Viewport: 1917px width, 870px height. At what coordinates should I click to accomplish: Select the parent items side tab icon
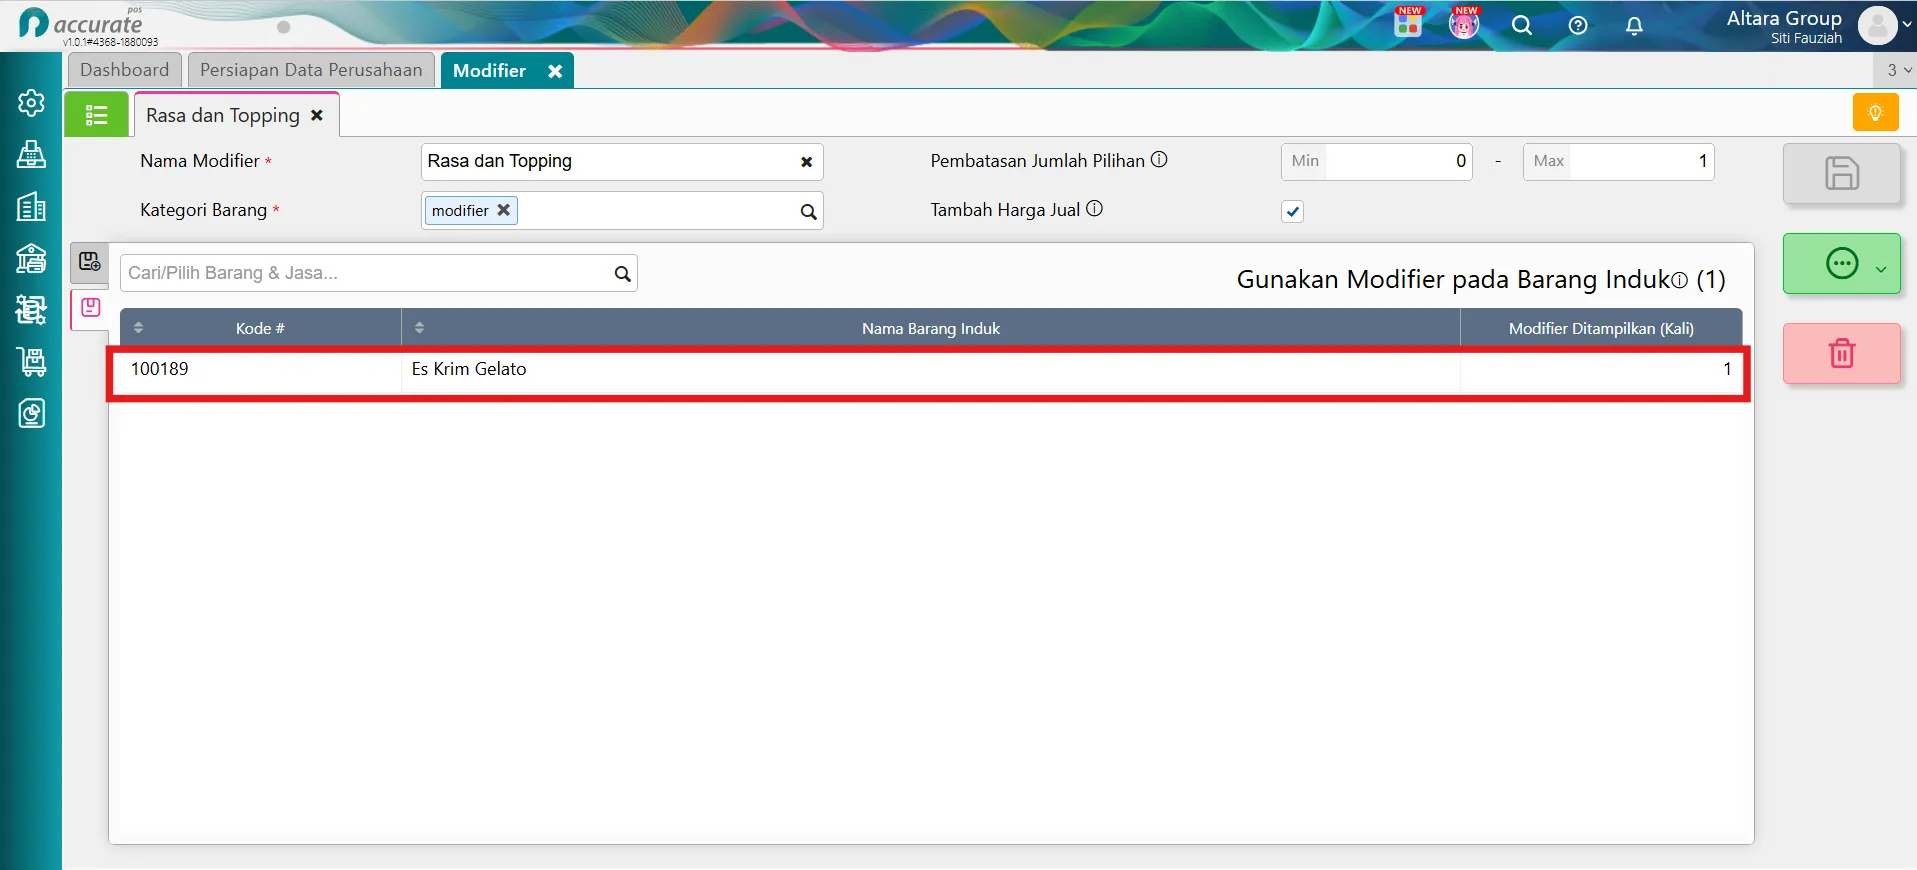pyautogui.click(x=90, y=262)
